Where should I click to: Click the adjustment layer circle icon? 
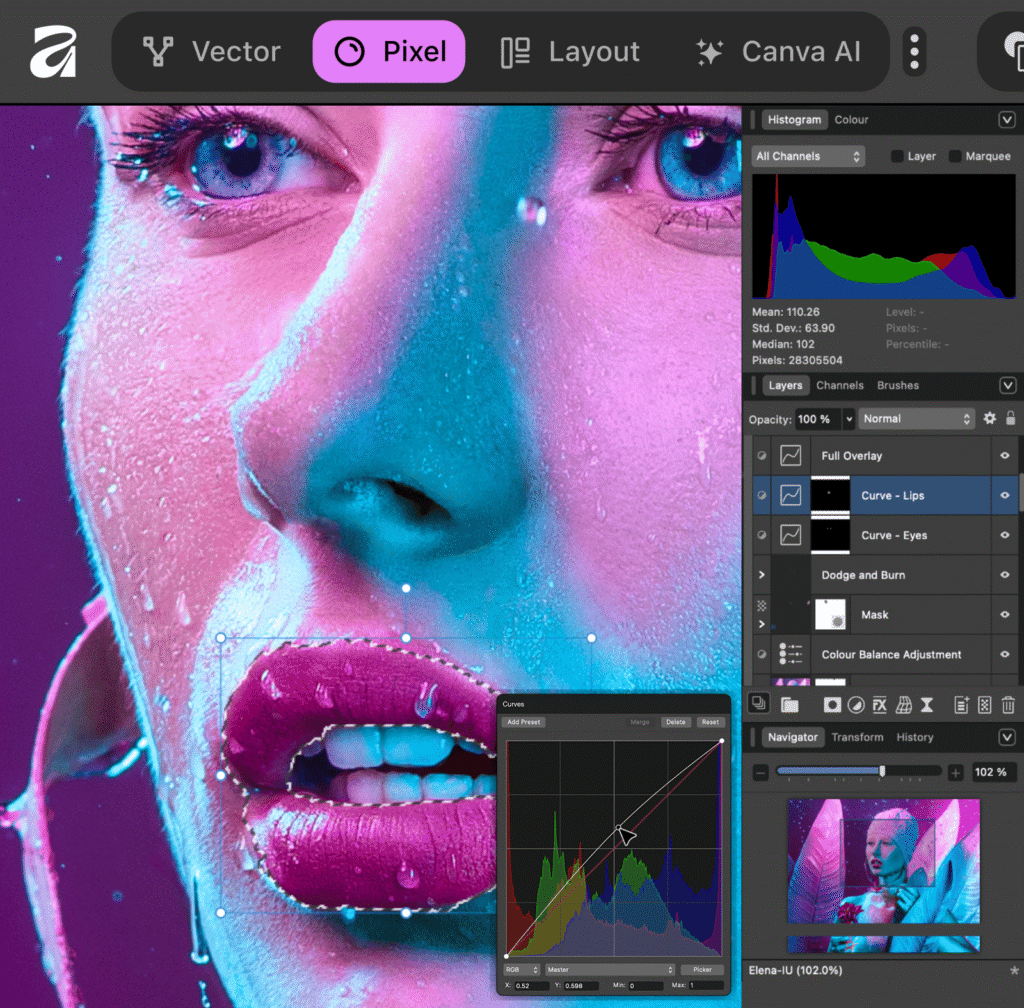tap(856, 705)
